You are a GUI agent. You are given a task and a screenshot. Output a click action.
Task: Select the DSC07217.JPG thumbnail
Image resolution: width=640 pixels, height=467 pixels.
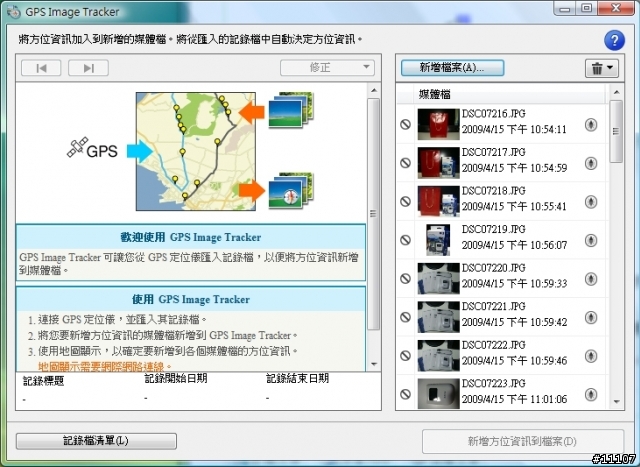[x=438, y=163]
